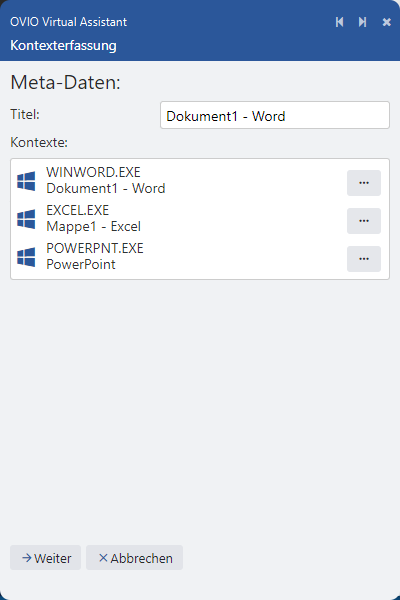Open the options menu for EXCEL.EXE context

(364, 221)
